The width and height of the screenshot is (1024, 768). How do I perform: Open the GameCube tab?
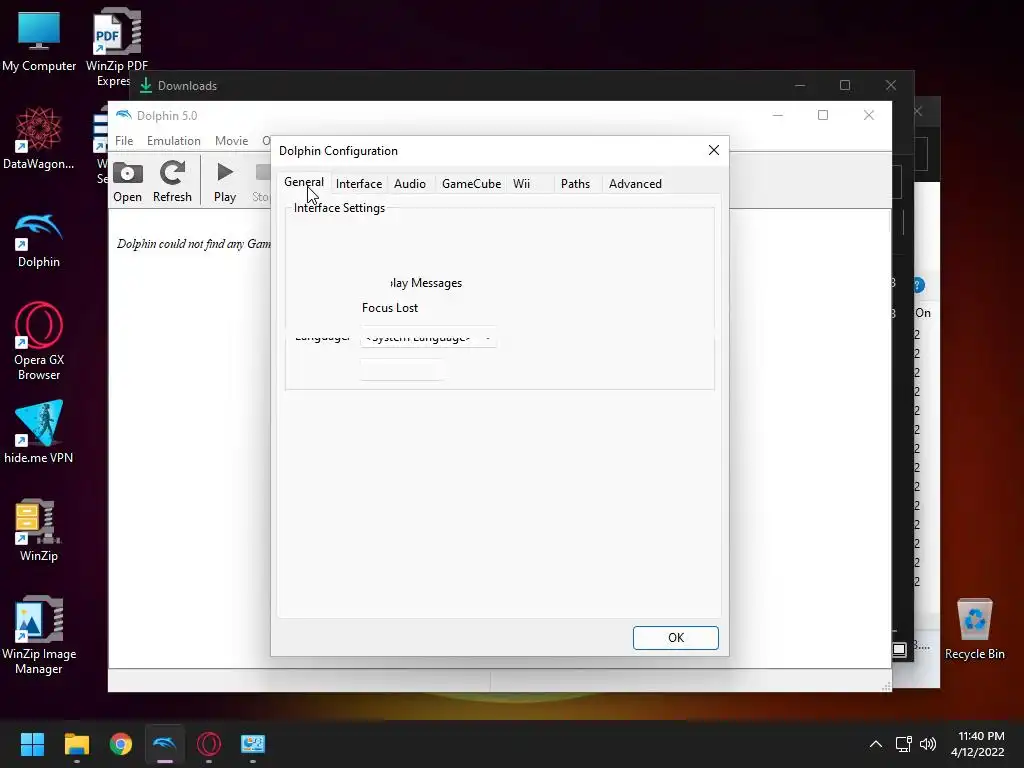(x=471, y=184)
